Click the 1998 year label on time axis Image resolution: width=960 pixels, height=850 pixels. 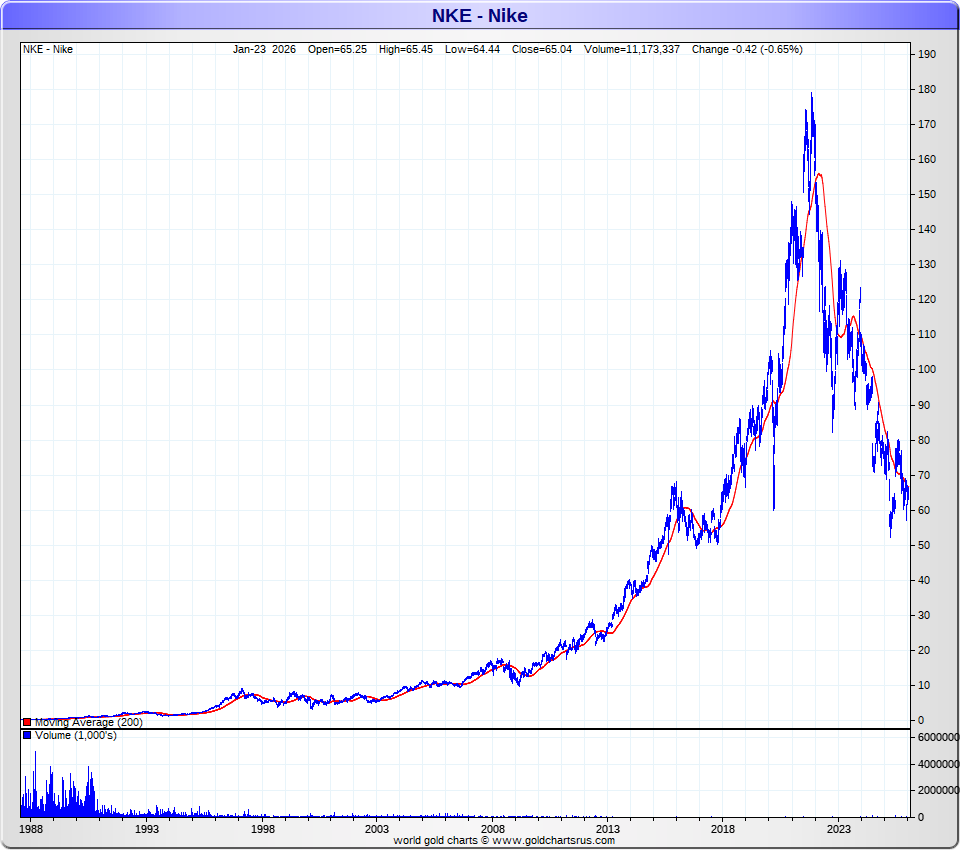click(x=263, y=829)
